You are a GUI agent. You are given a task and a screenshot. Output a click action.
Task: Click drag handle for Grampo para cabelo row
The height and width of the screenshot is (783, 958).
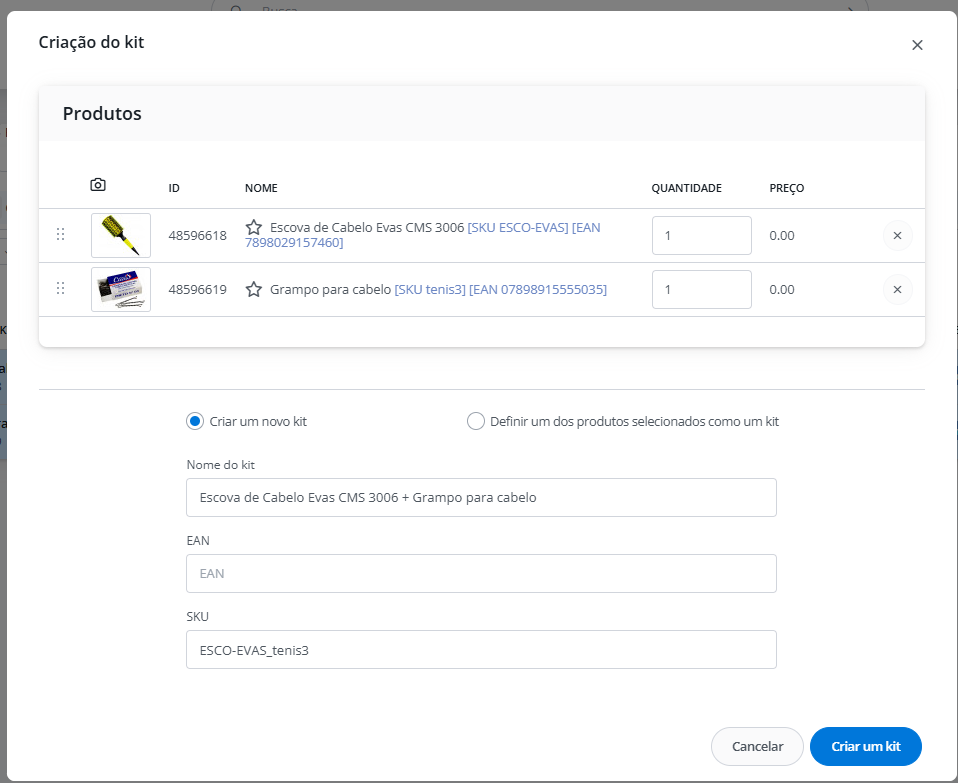(60, 288)
